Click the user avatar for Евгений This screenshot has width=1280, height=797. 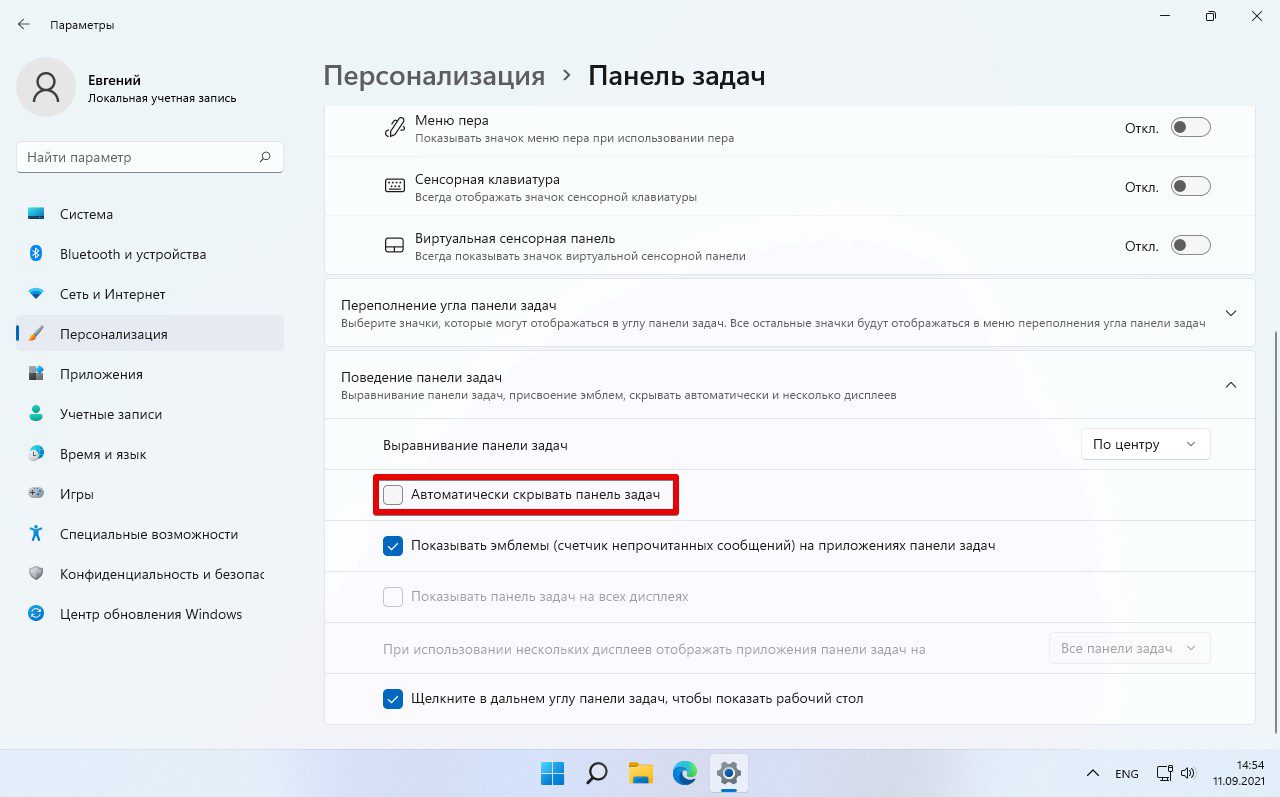click(x=46, y=87)
